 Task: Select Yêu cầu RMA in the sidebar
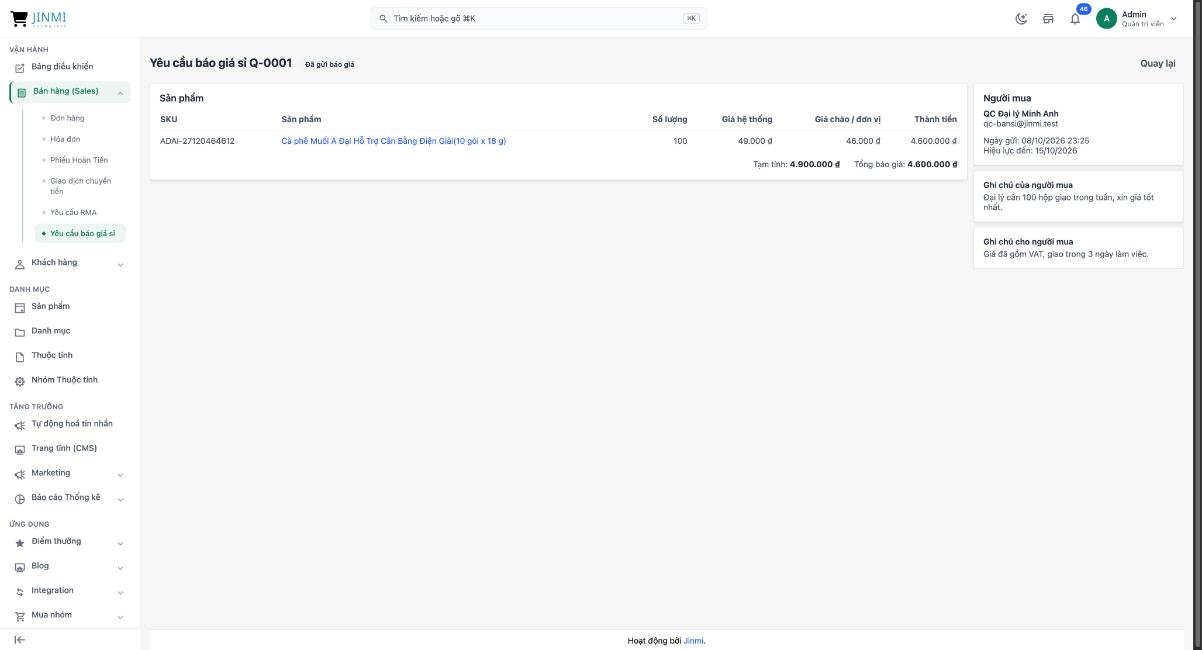pyautogui.click(x=73, y=212)
